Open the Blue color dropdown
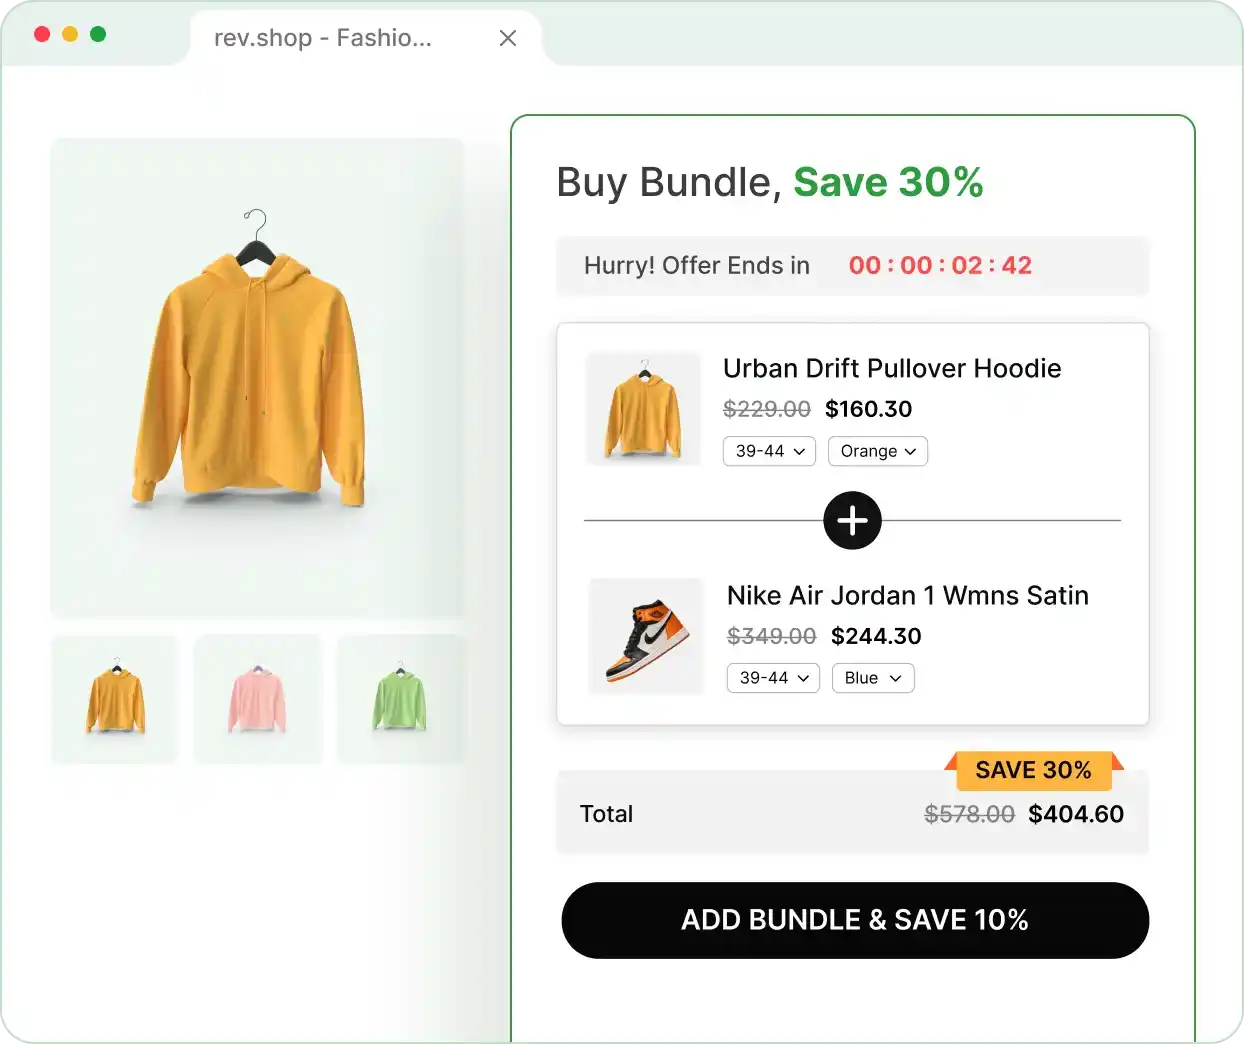 (x=872, y=678)
